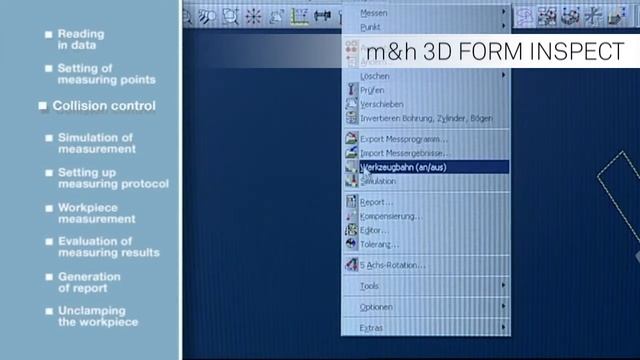The image size is (640, 360).
Task: Click 'Unclamping the workpiece' step label
Action: 98,316
